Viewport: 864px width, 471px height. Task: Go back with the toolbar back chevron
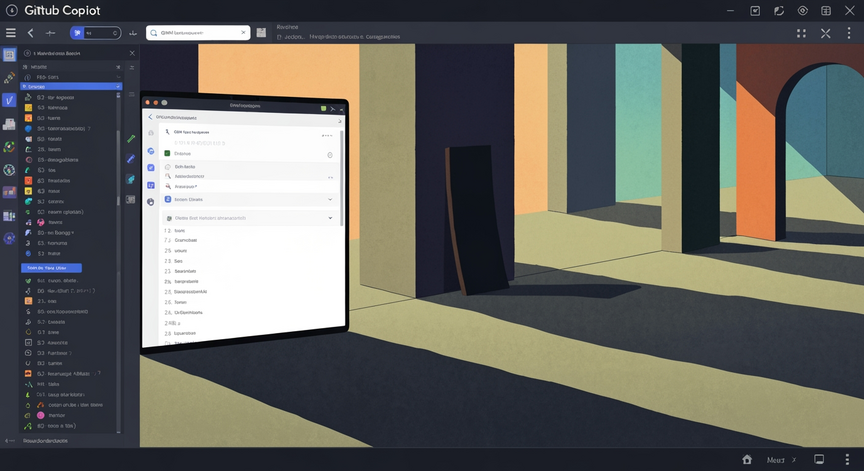(x=30, y=33)
